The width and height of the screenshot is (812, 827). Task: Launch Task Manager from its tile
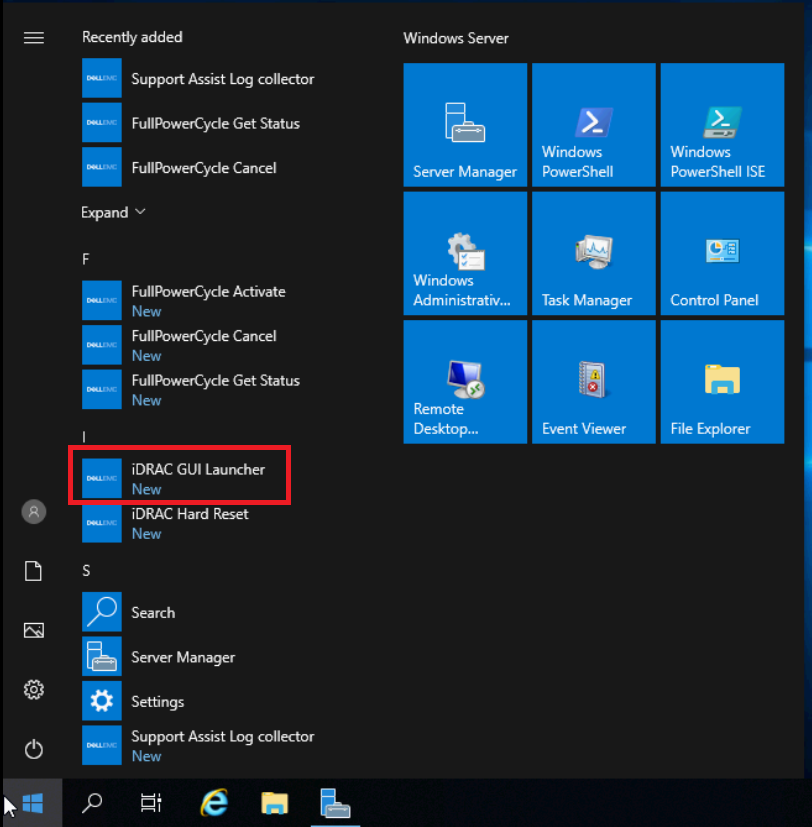593,253
